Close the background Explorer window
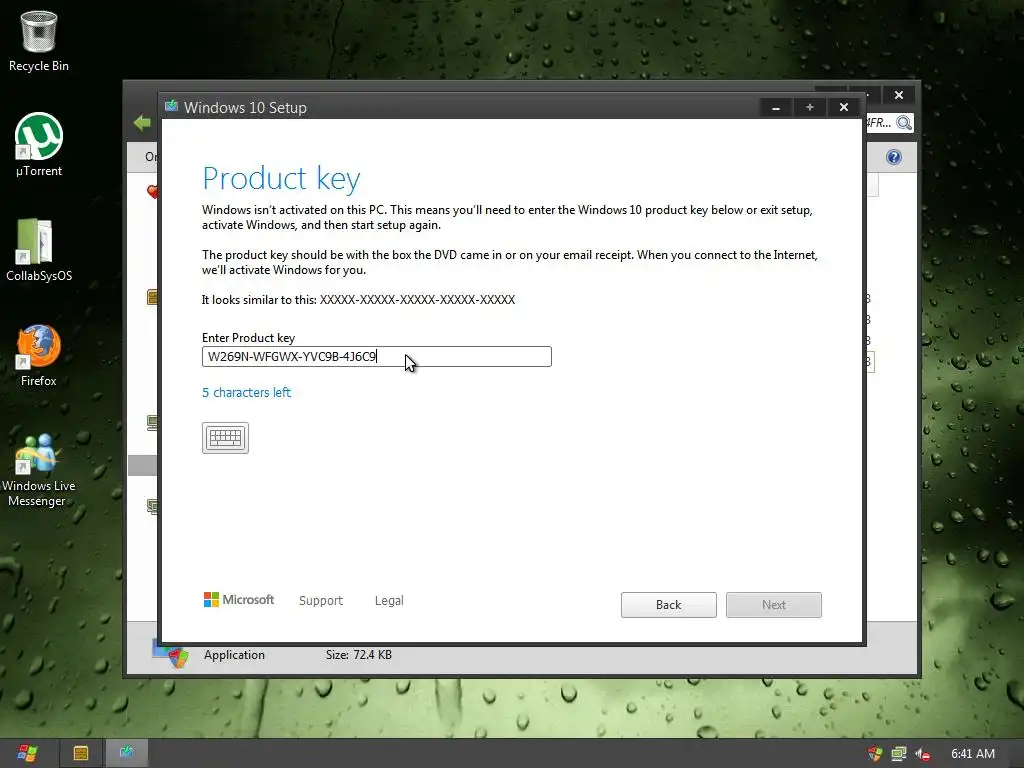 point(899,95)
